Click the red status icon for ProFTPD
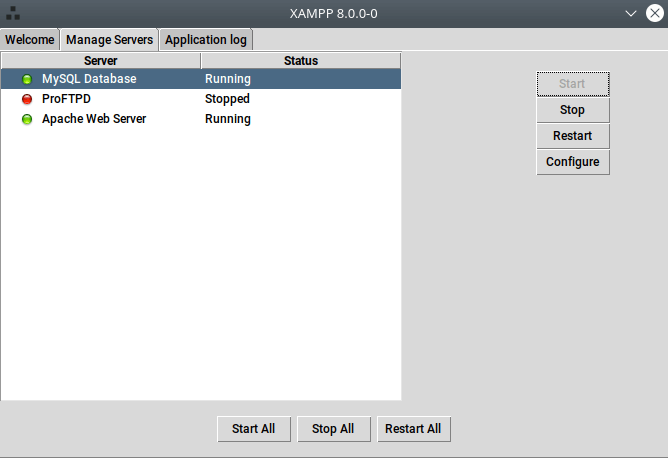The height and width of the screenshot is (458, 668). pos(27,99)
